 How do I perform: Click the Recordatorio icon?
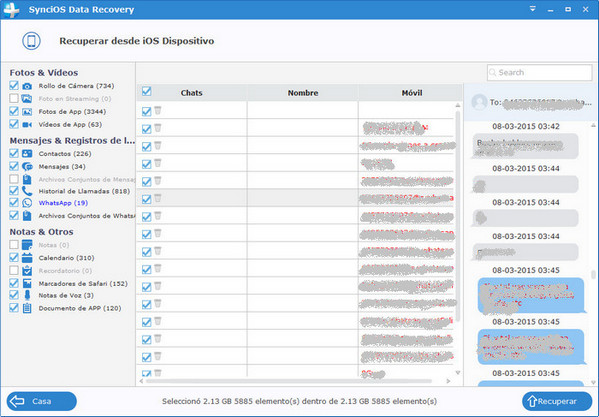click(27, 271)
